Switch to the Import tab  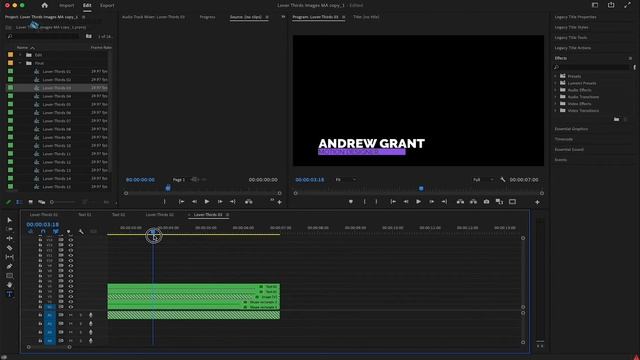tap(67, 6)
